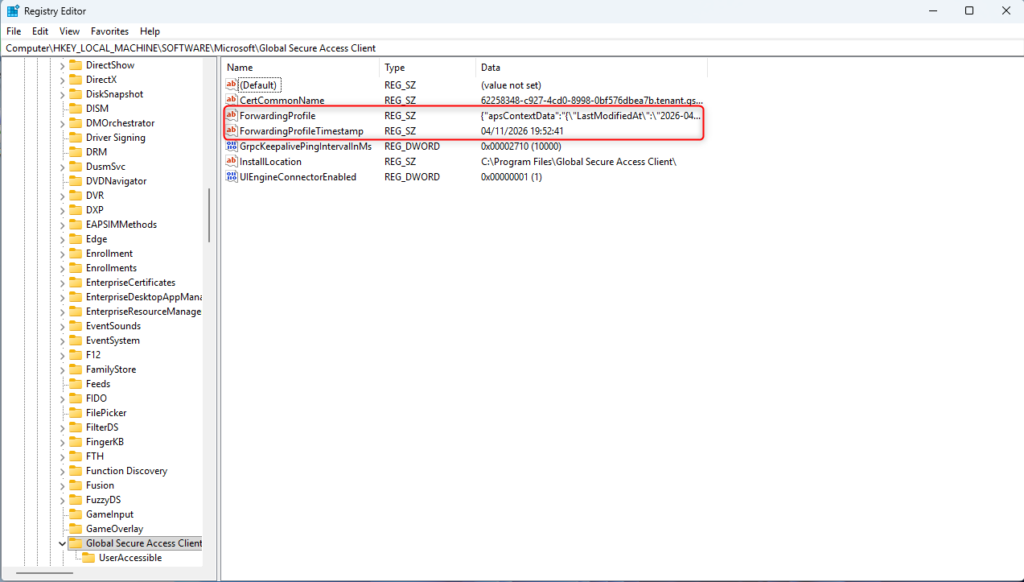The width and height of the screenshot is (1024, 582).
Task: Click the DiskSnapshot folder icon
Action: [76, 94]
